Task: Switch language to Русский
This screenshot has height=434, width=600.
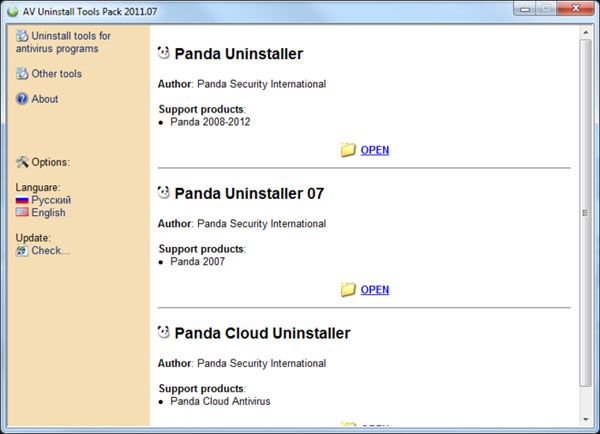Action: coord(51,200)
